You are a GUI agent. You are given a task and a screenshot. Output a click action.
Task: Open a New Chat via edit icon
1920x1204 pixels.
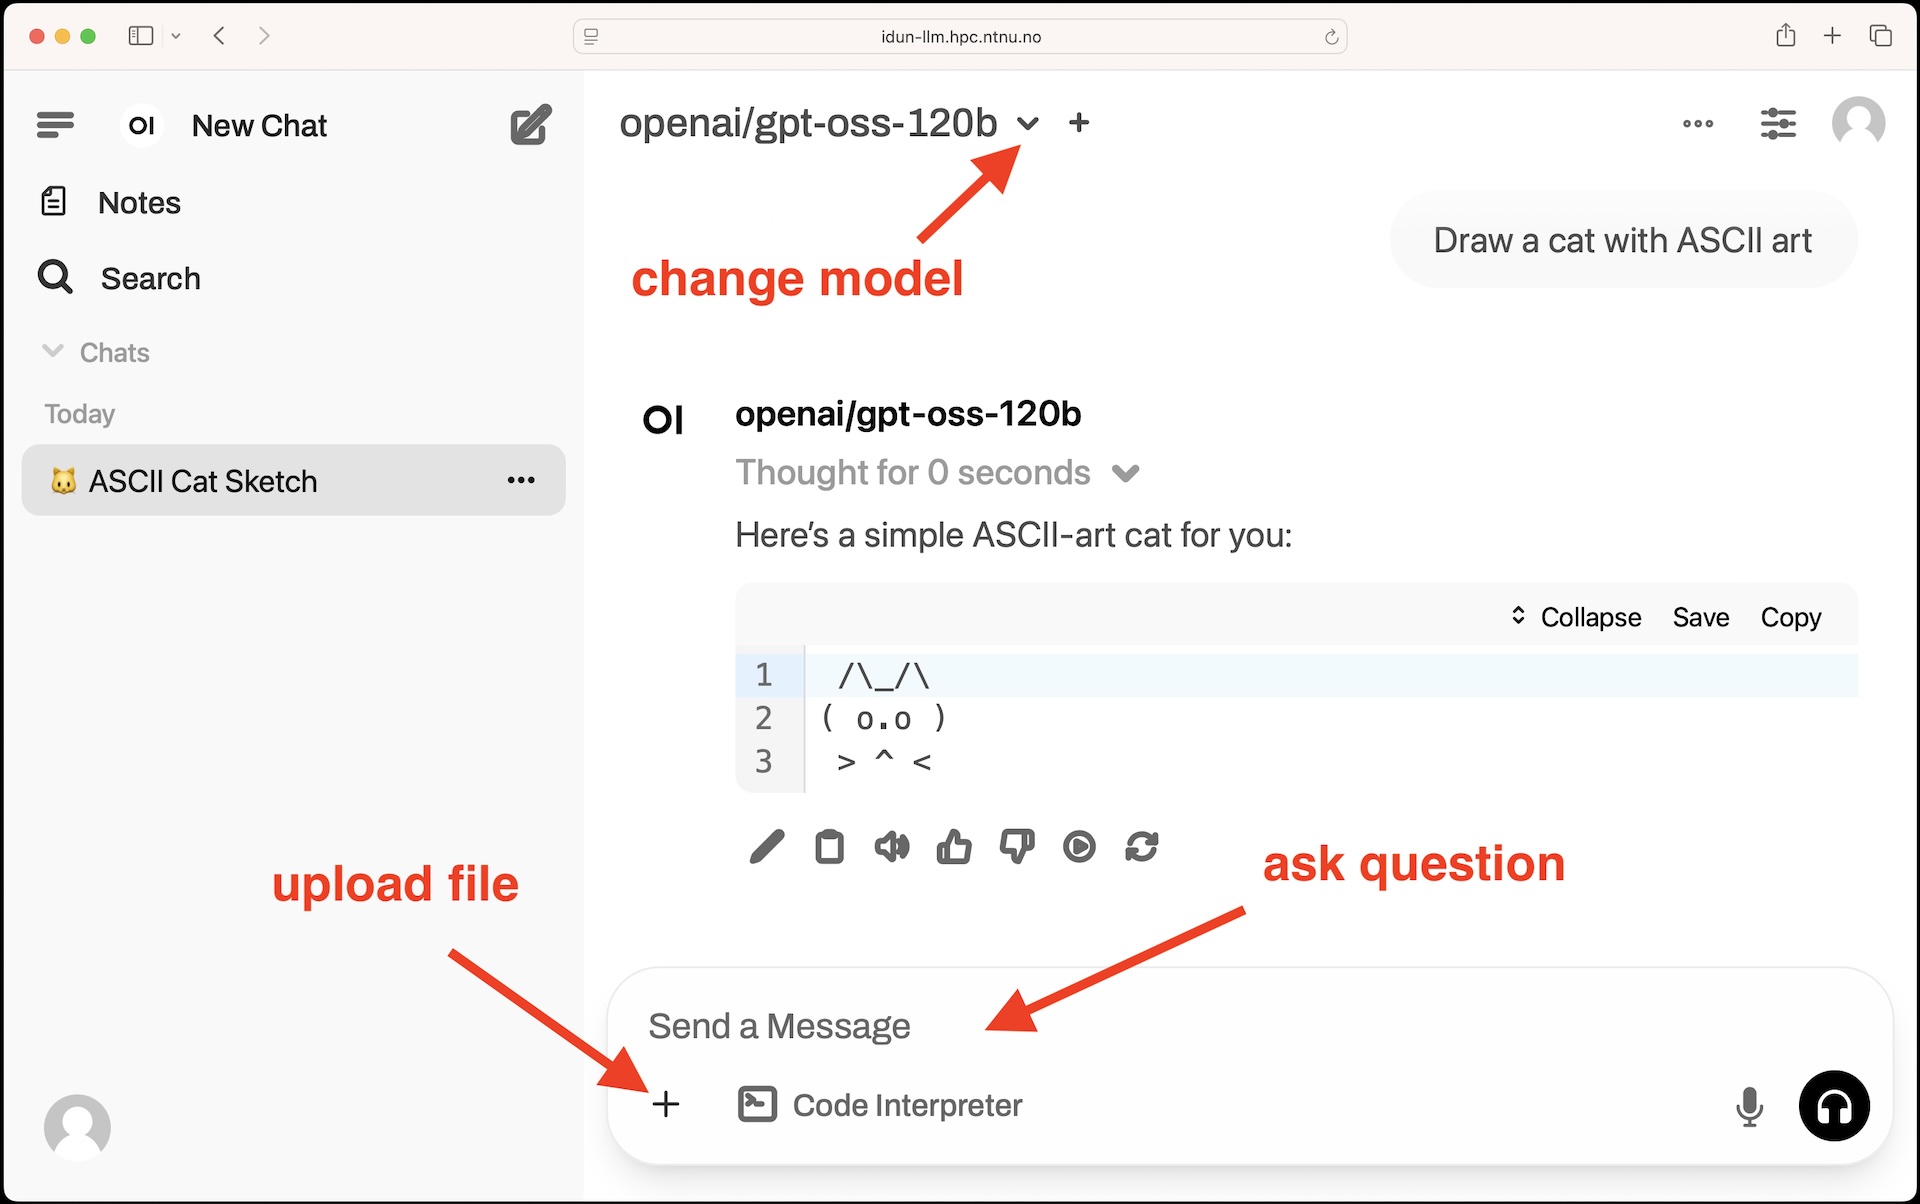pyautogui.click(x=530, y=125)
